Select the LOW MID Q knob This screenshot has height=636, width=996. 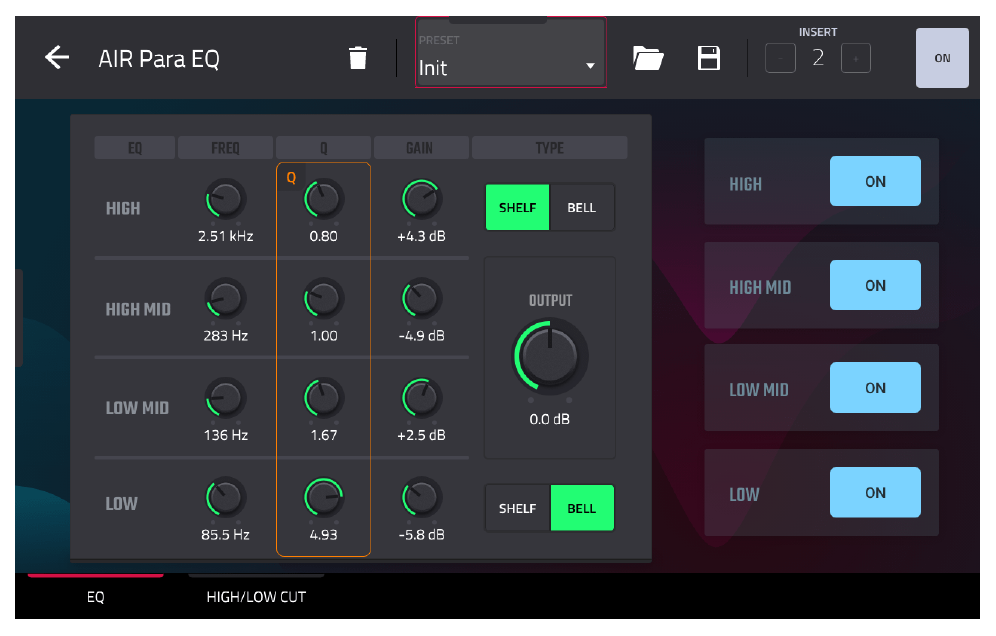click(x=323, y=398)
